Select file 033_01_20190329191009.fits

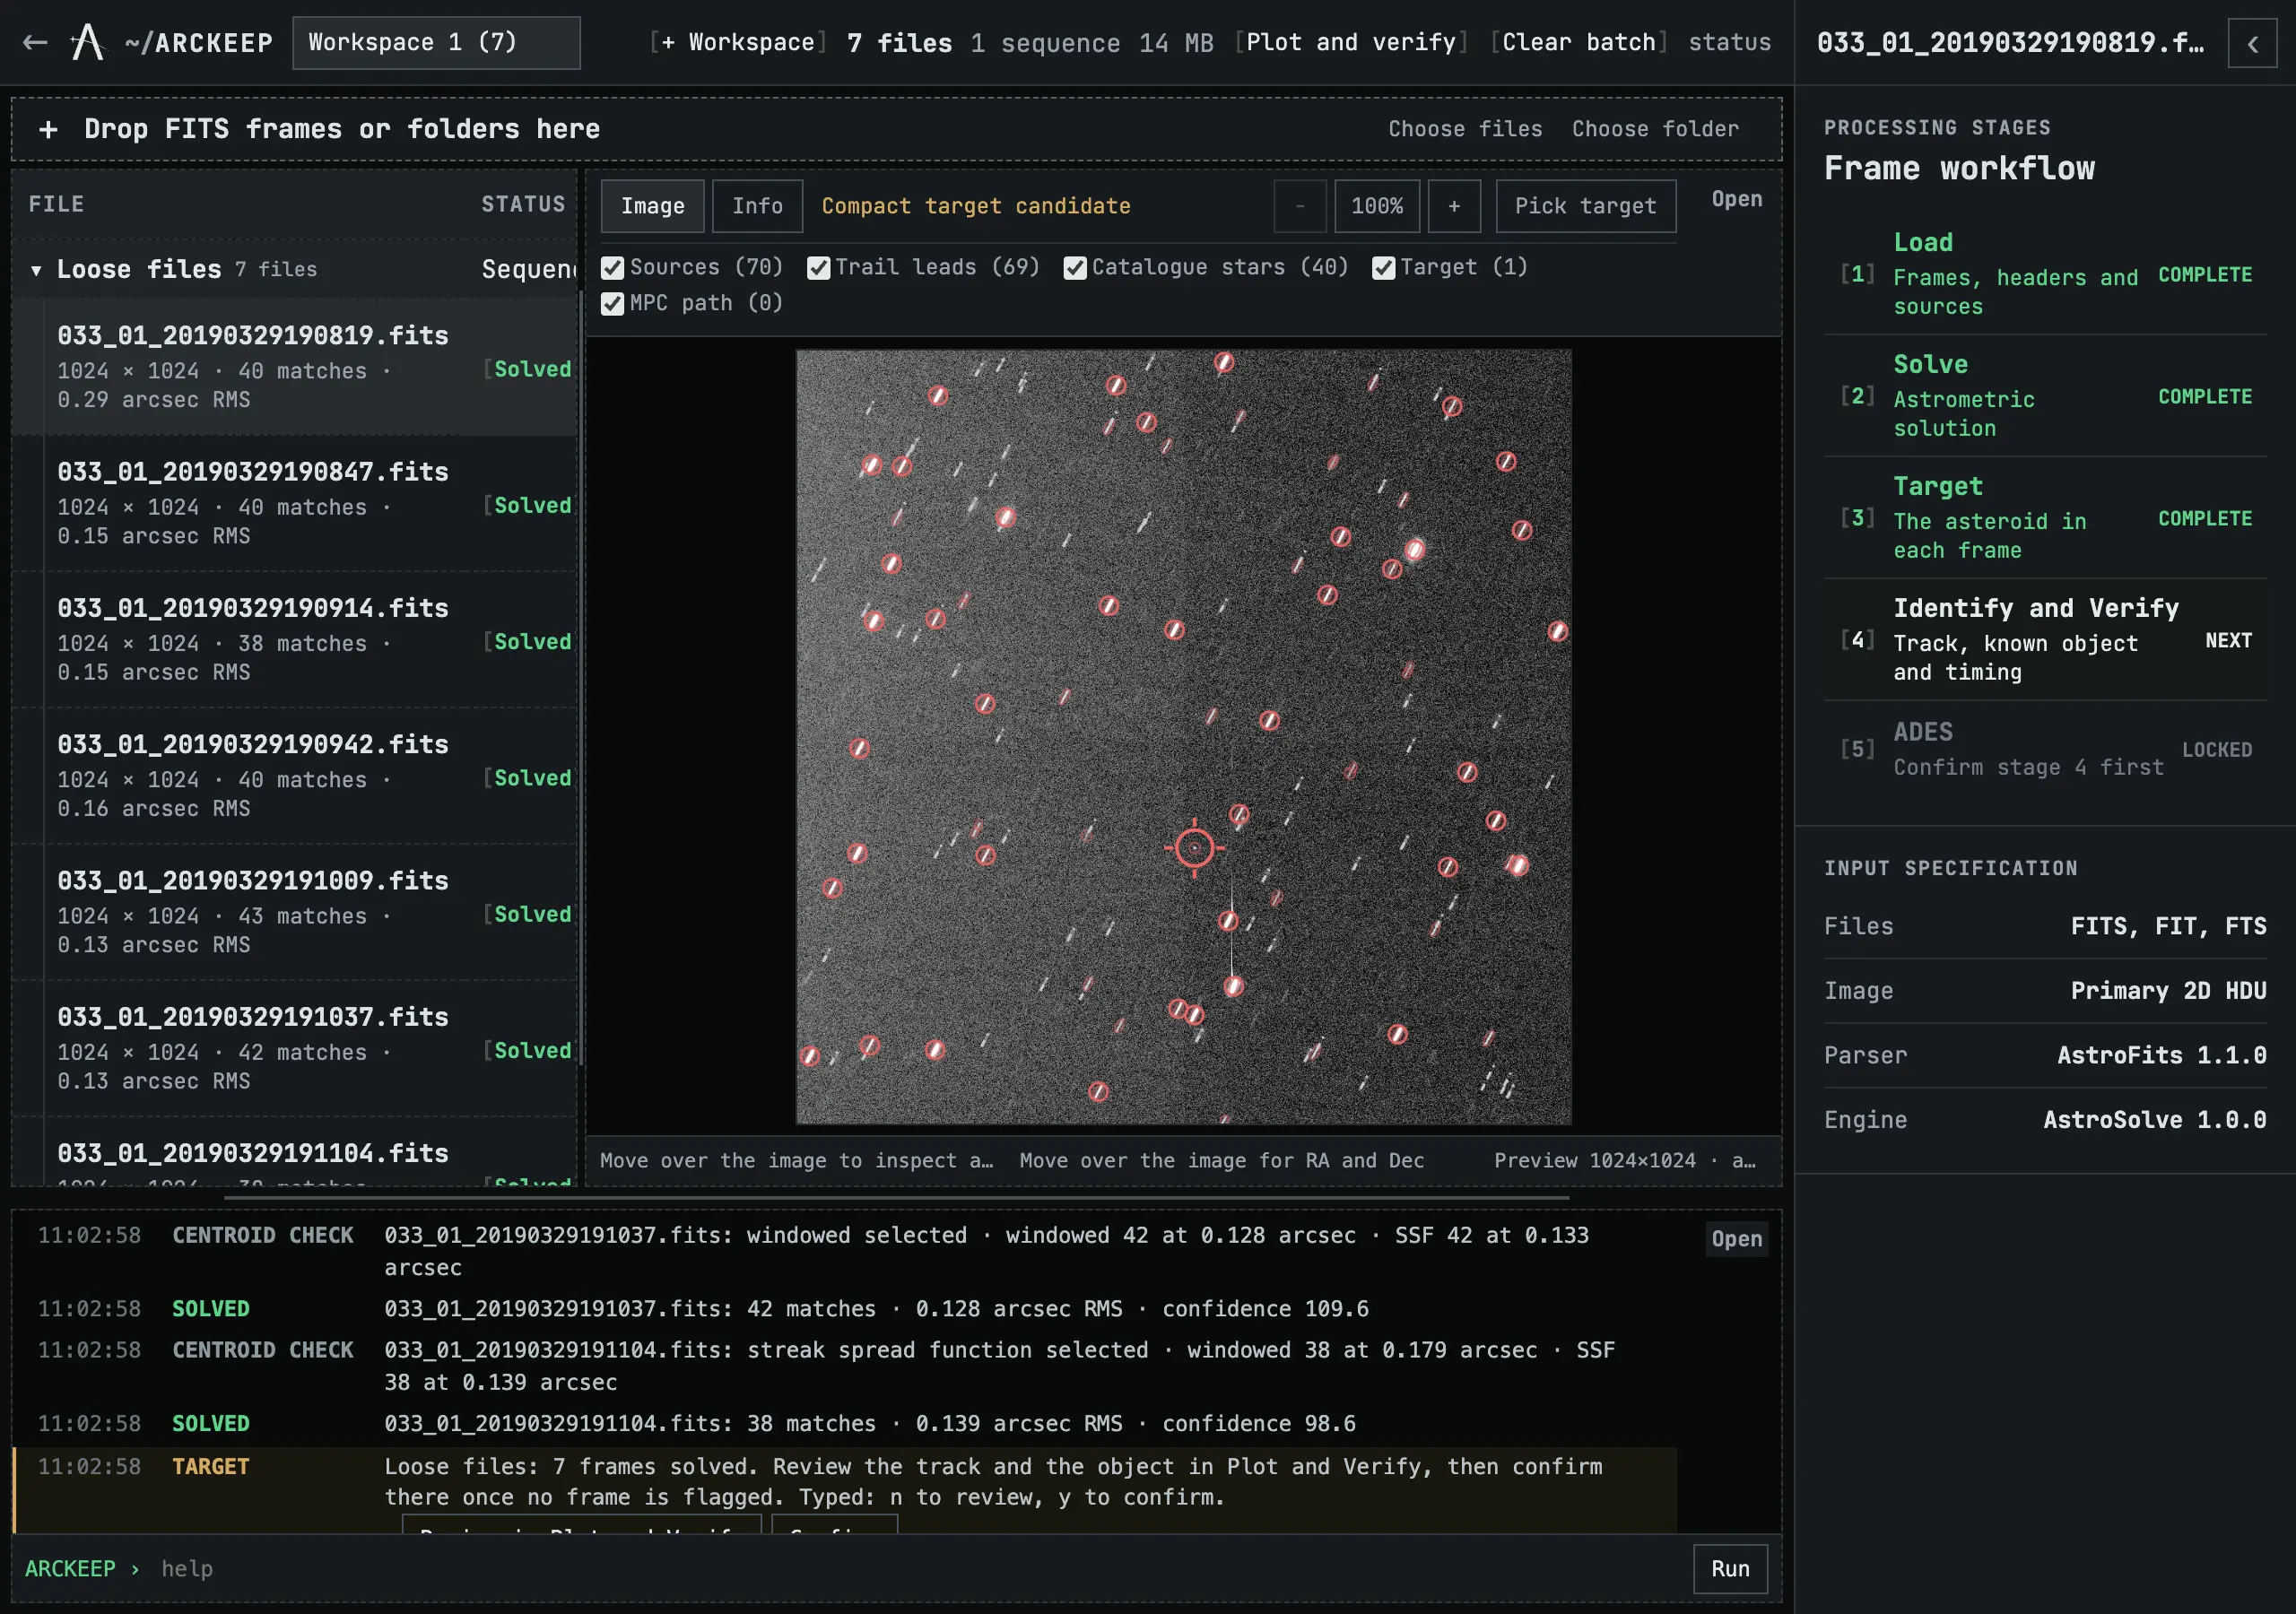point(295,912)
